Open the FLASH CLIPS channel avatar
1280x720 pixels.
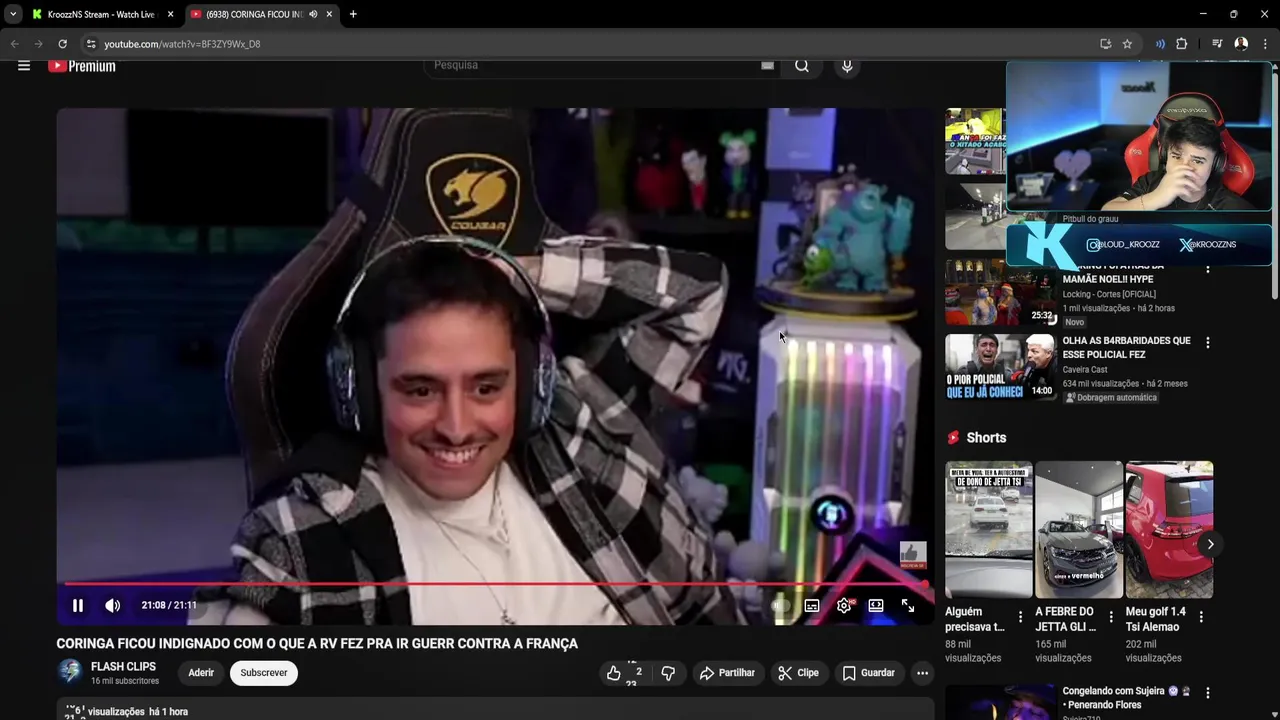pyautogui.click(x=70, y=672)
